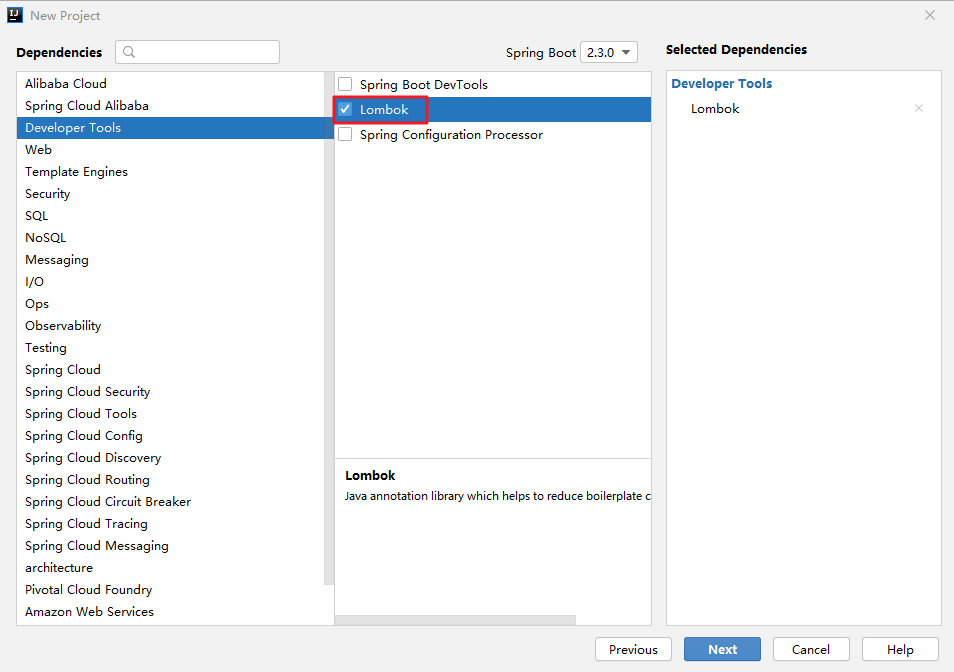Select the Security category
954x672 pixels.
[171, 193]
